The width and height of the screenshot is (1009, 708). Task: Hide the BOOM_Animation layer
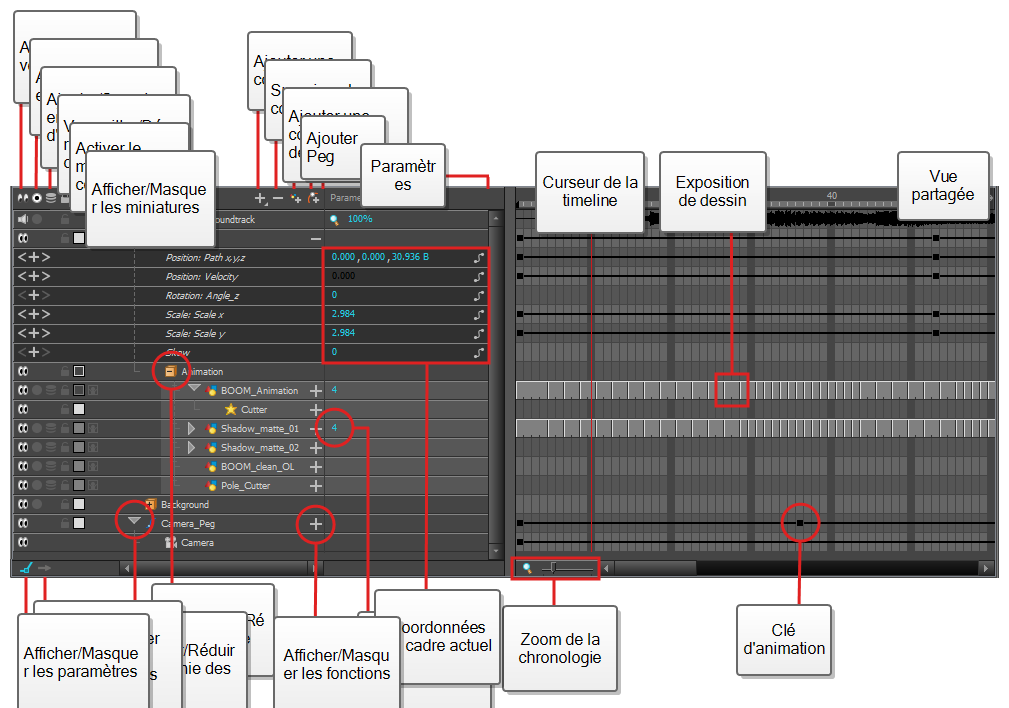tap(23, 390)
